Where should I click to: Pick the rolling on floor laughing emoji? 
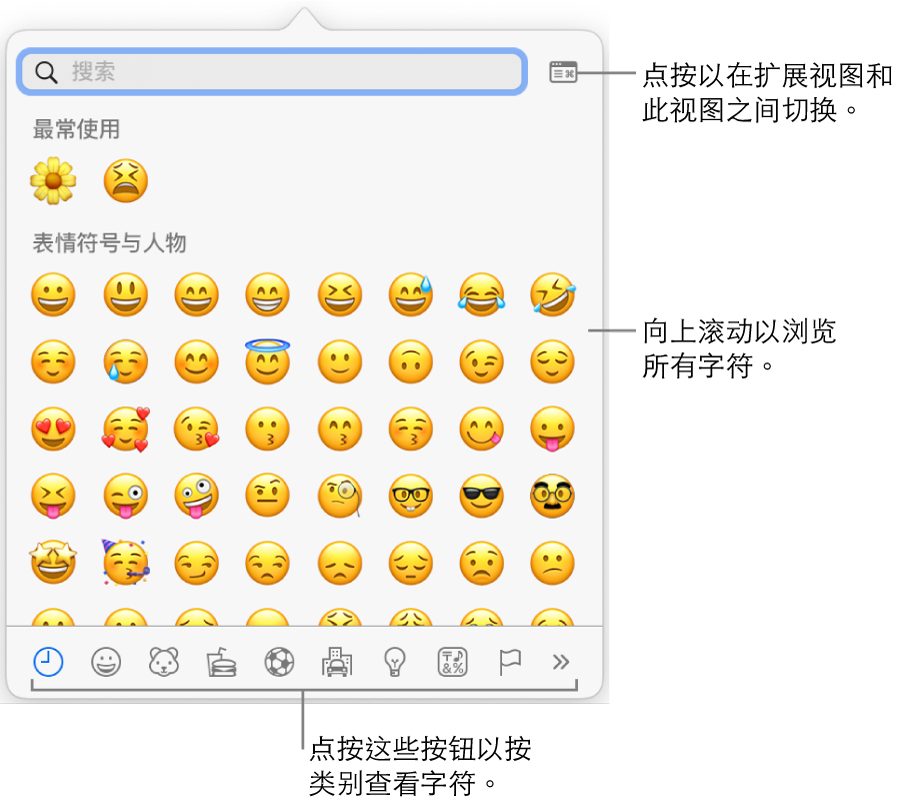552,295
